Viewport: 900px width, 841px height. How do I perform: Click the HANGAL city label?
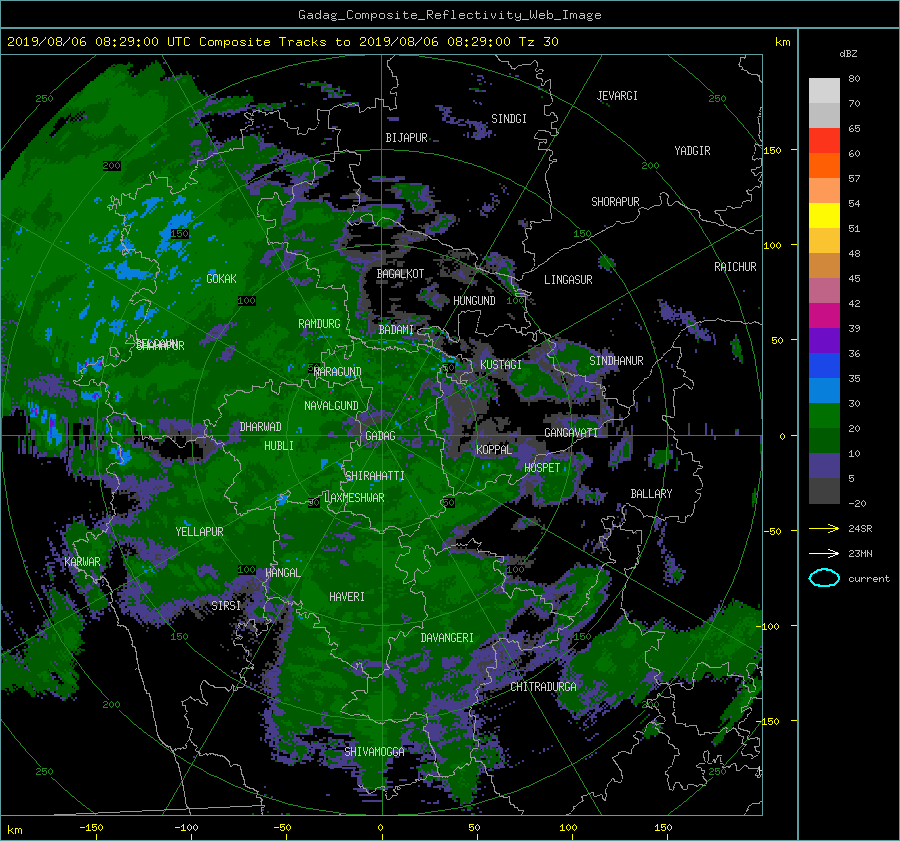[x=282, y=573]
